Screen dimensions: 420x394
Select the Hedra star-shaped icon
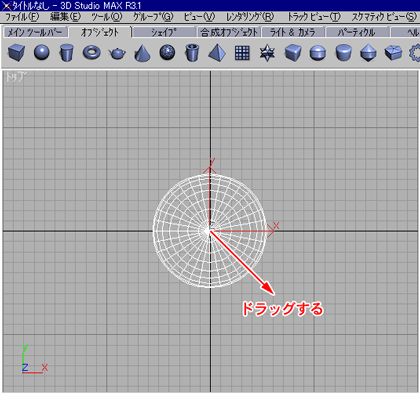267,53
